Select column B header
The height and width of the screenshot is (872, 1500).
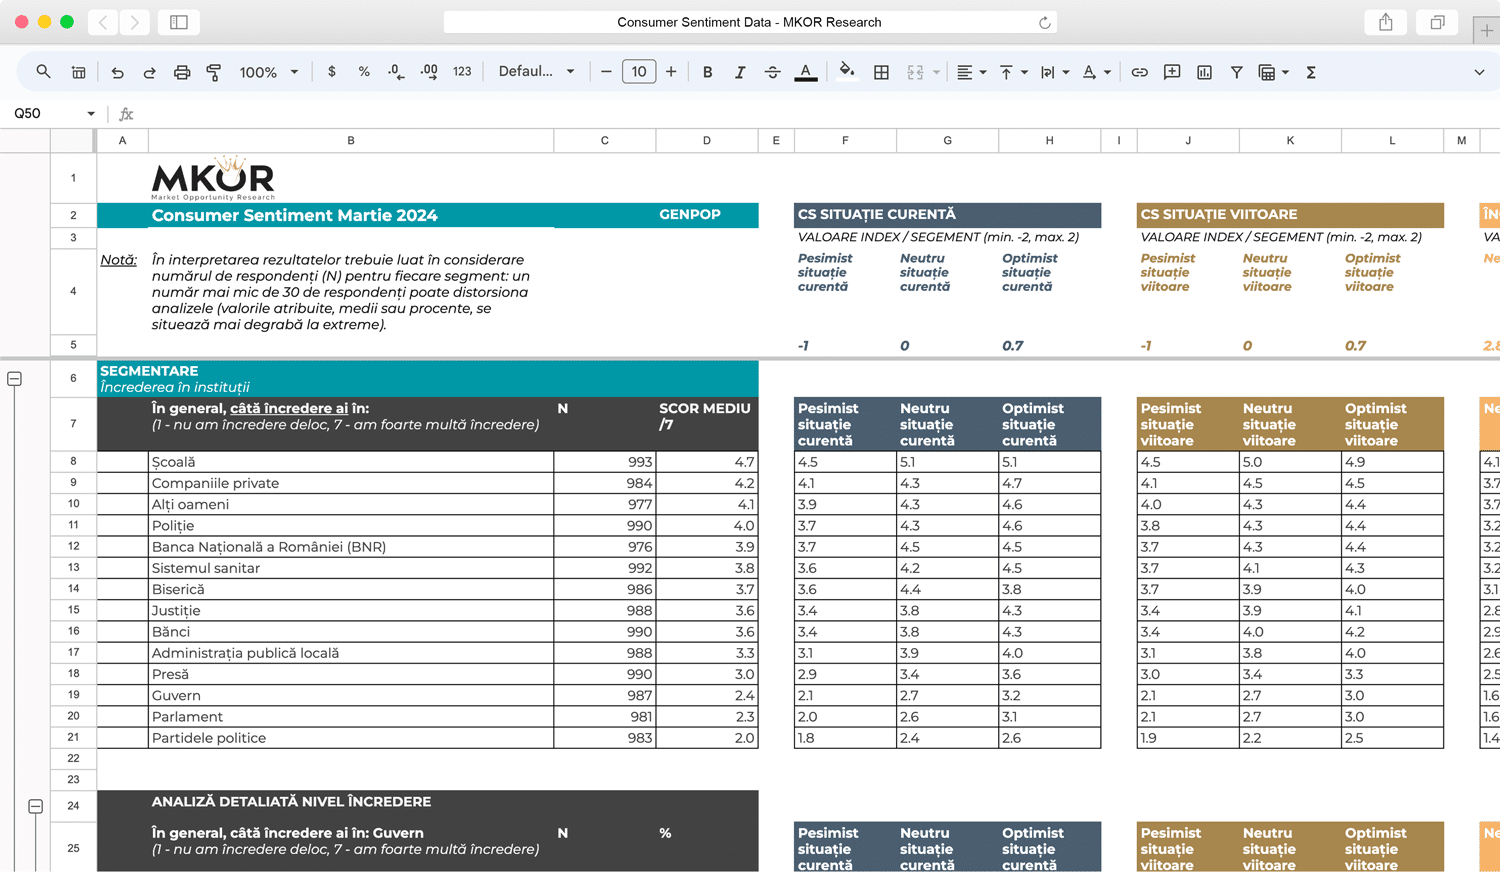click(x=351, y=141)
